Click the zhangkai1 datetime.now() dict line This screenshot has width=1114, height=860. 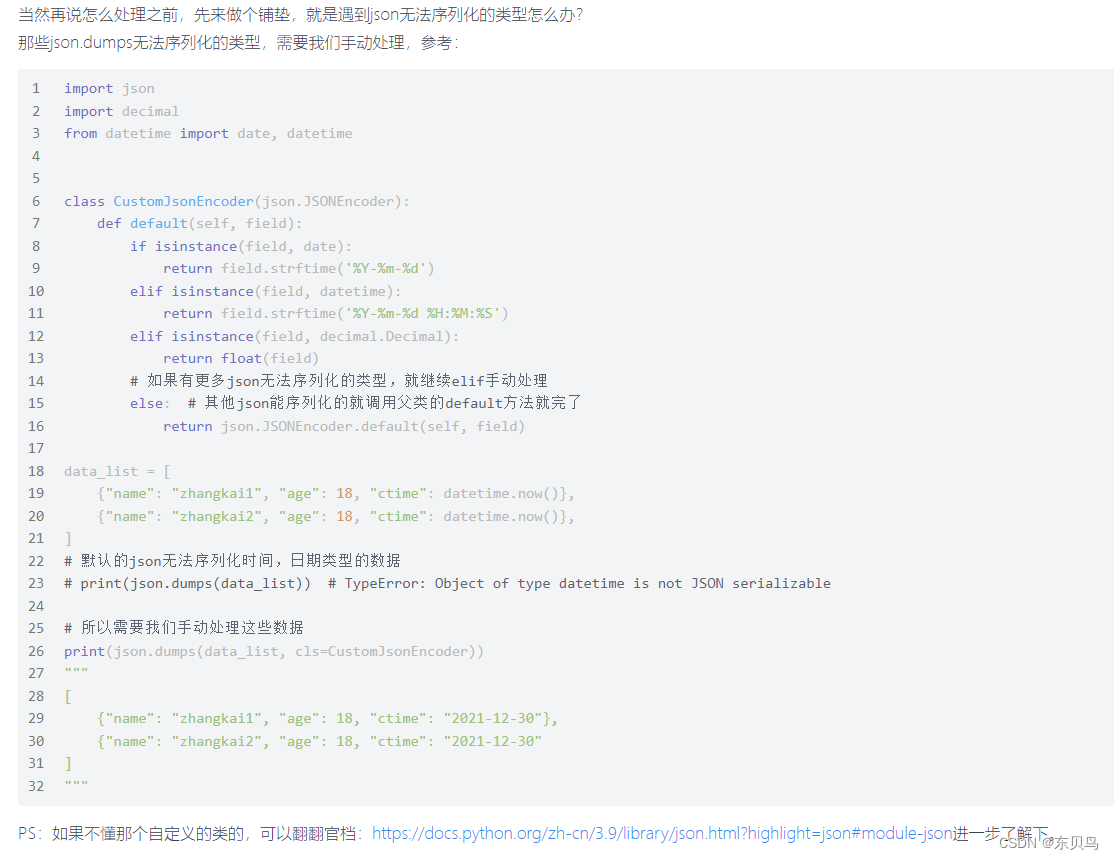point(336,493)
